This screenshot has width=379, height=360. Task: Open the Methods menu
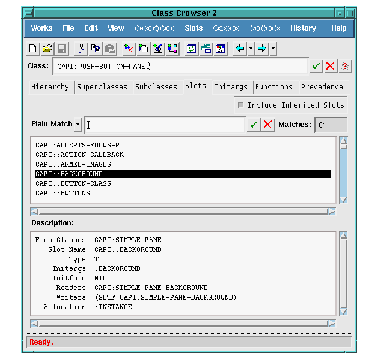[265, 28]
